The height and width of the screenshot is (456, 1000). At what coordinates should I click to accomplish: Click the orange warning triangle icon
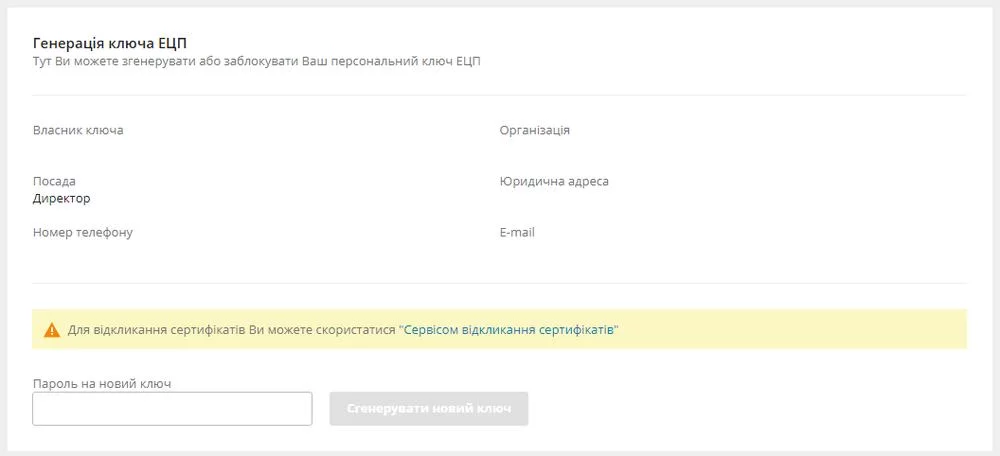tap(52, 330)
